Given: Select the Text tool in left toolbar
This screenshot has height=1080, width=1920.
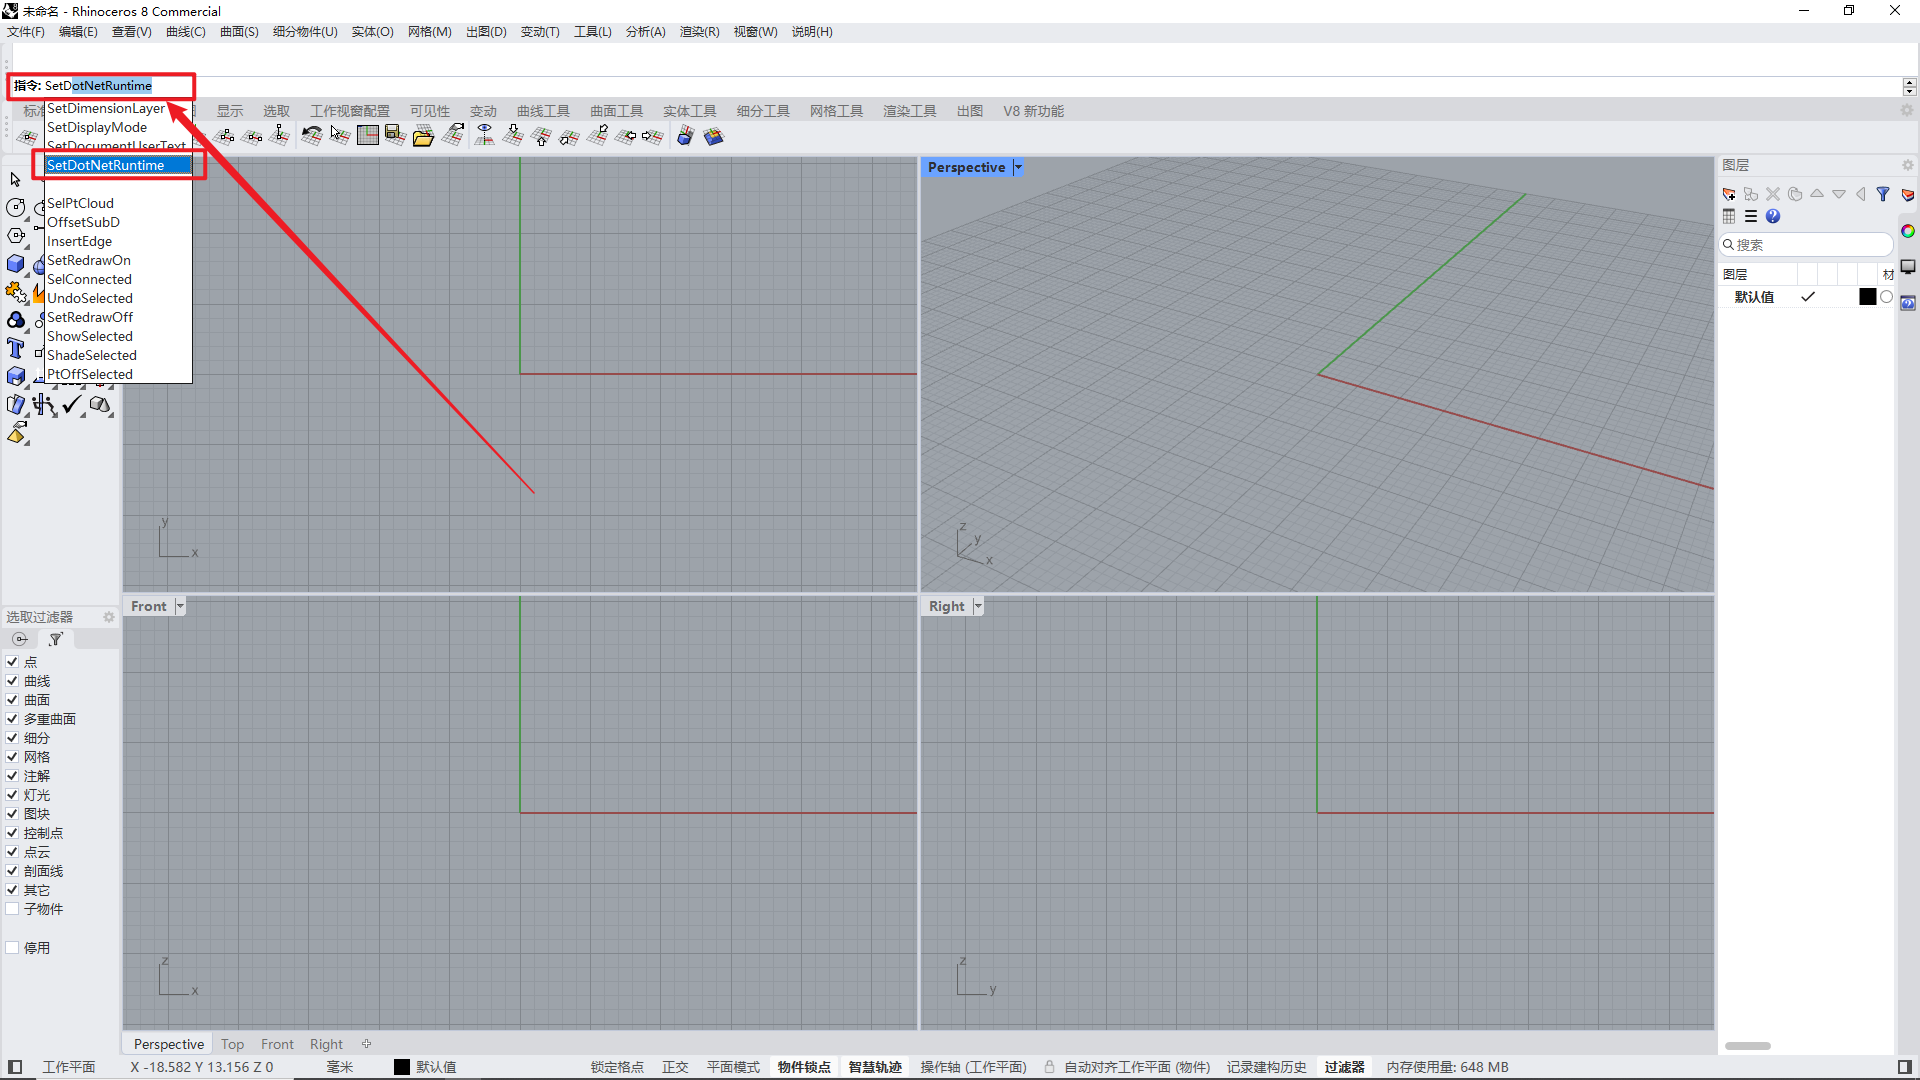Looking at the screenshot, I should (16, 348).
